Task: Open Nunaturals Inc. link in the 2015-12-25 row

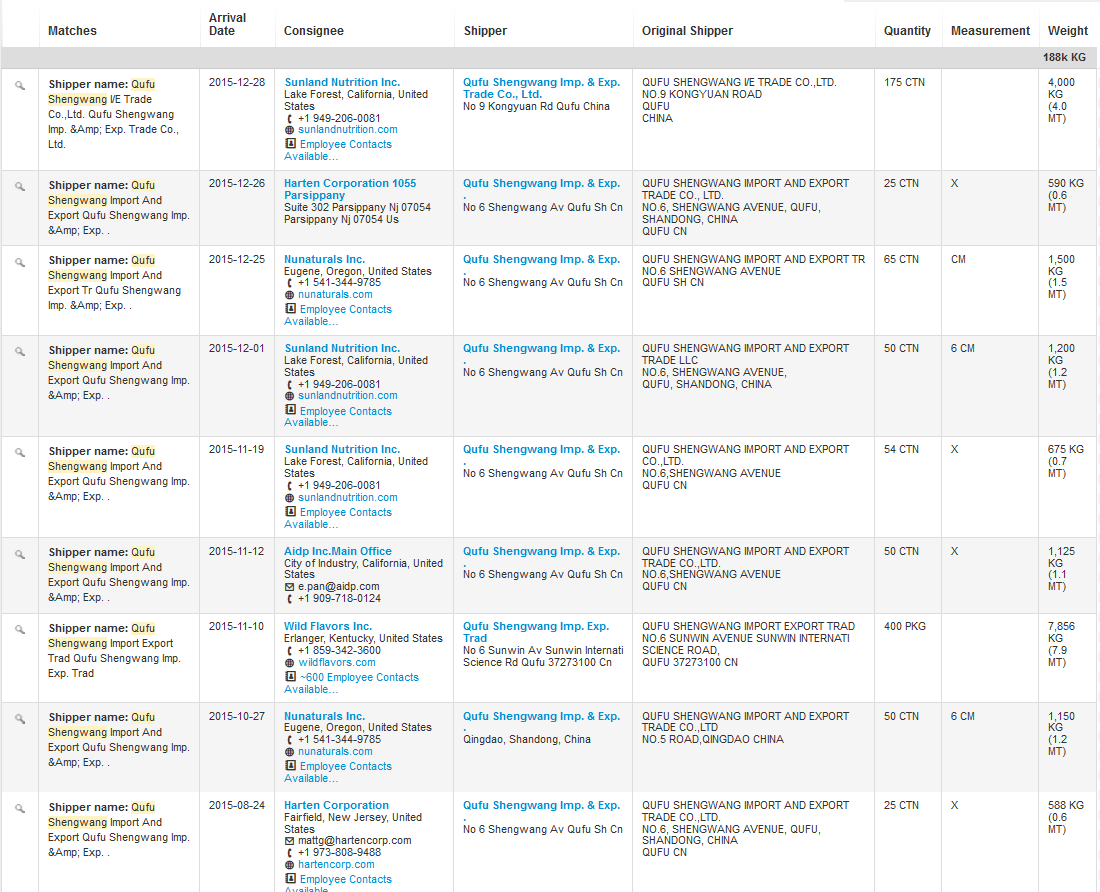Action: pyautogui.click(x=324, y=259)
